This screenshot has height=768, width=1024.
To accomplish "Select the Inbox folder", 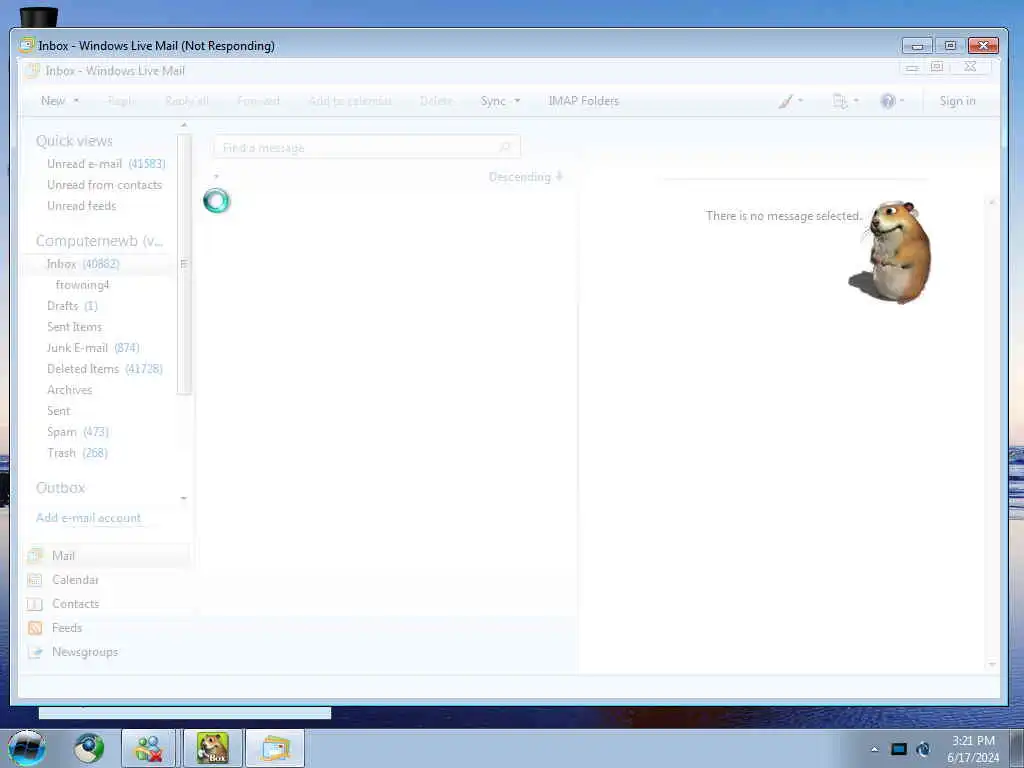I will point(83,264).
